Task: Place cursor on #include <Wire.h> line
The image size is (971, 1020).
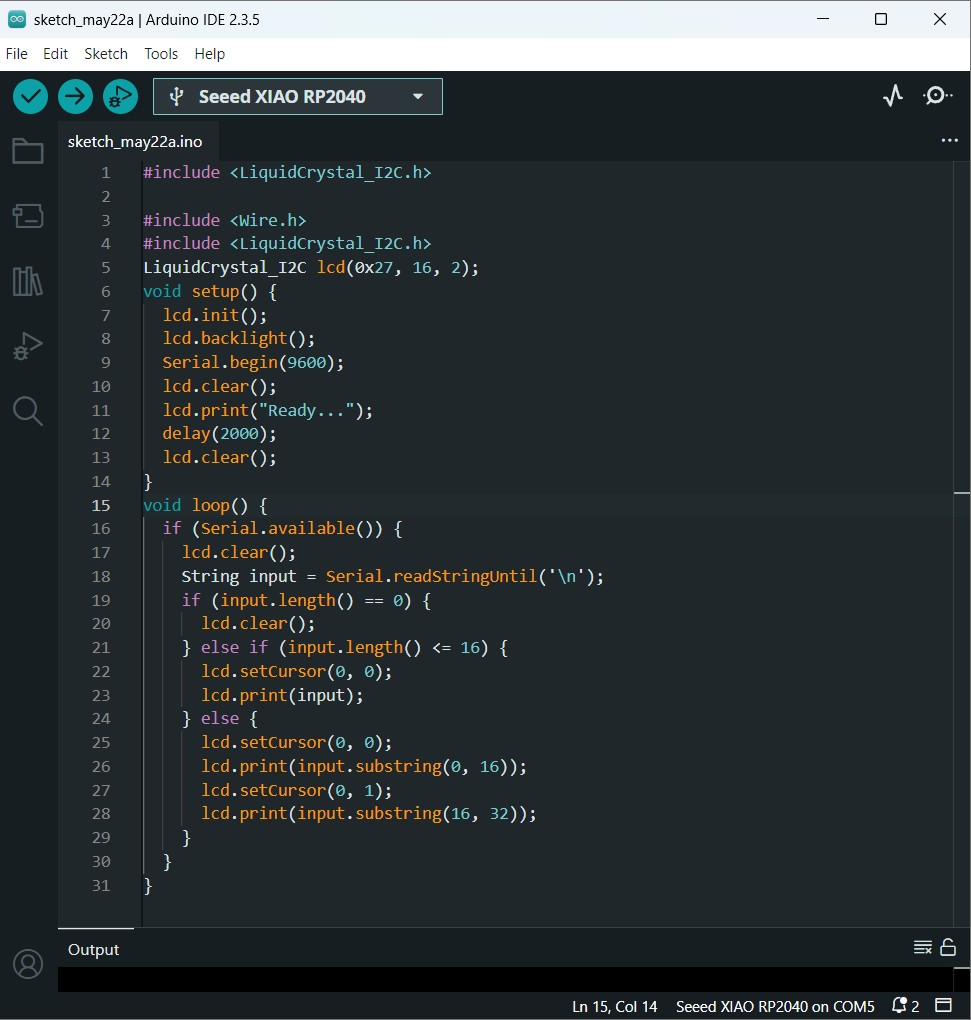Action: pos(224,220)
